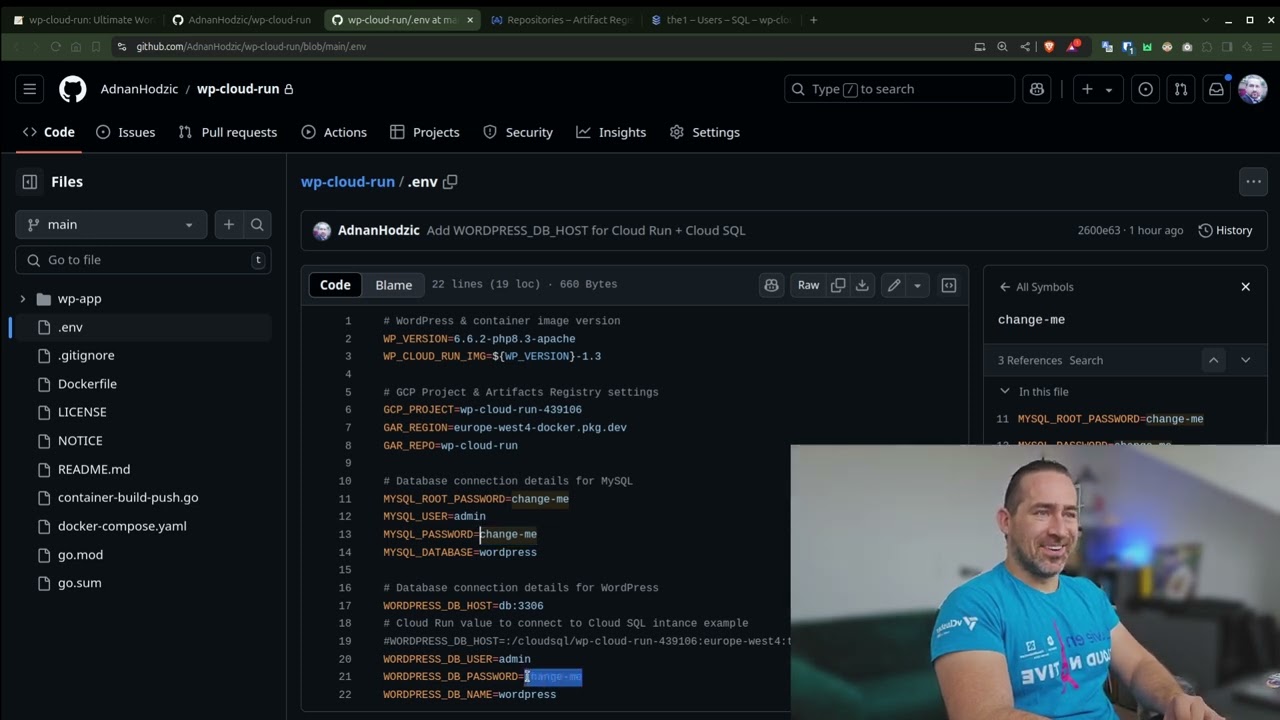Switch to the Code view
Image resolution: width=1280 pixels, height=720 pixels.
335,285
